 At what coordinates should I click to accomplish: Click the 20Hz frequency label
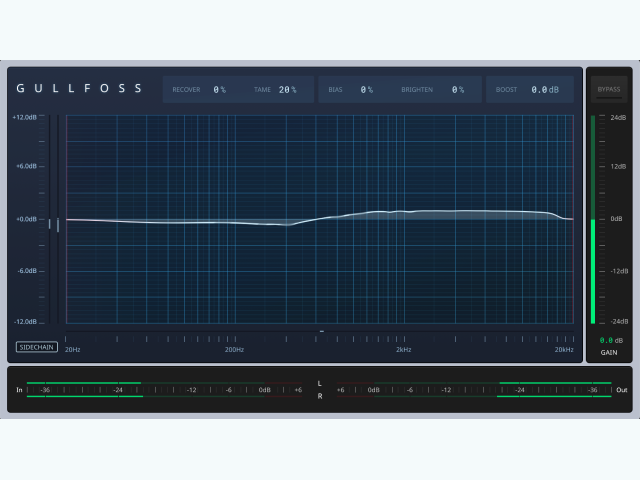(x=73, y=350)
